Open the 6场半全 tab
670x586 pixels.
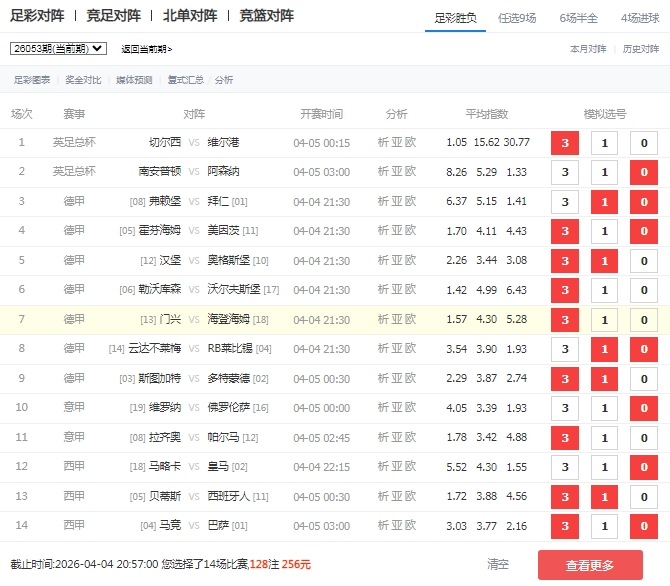coord(578,18)
